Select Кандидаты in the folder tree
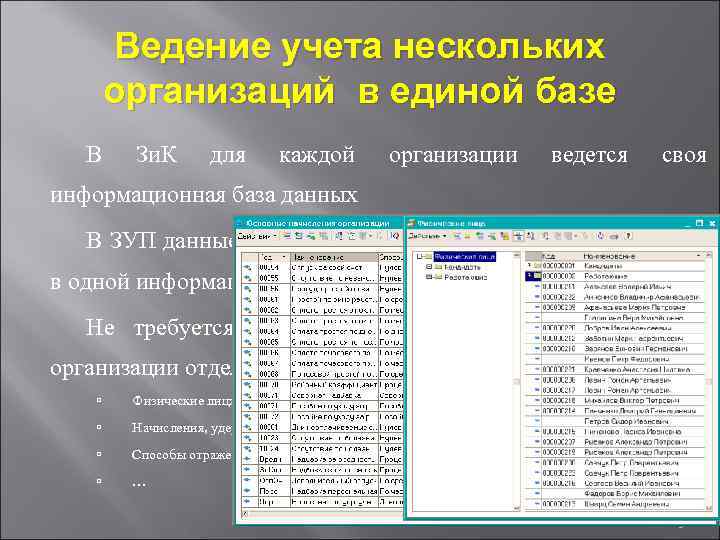 click(462, 267)
